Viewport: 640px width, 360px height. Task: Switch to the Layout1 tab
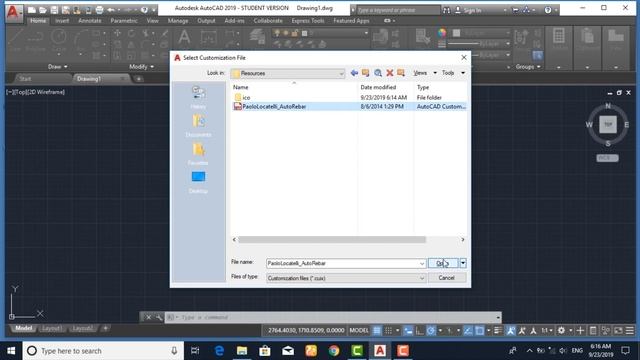pyautogui.click(x=52, y=328)
